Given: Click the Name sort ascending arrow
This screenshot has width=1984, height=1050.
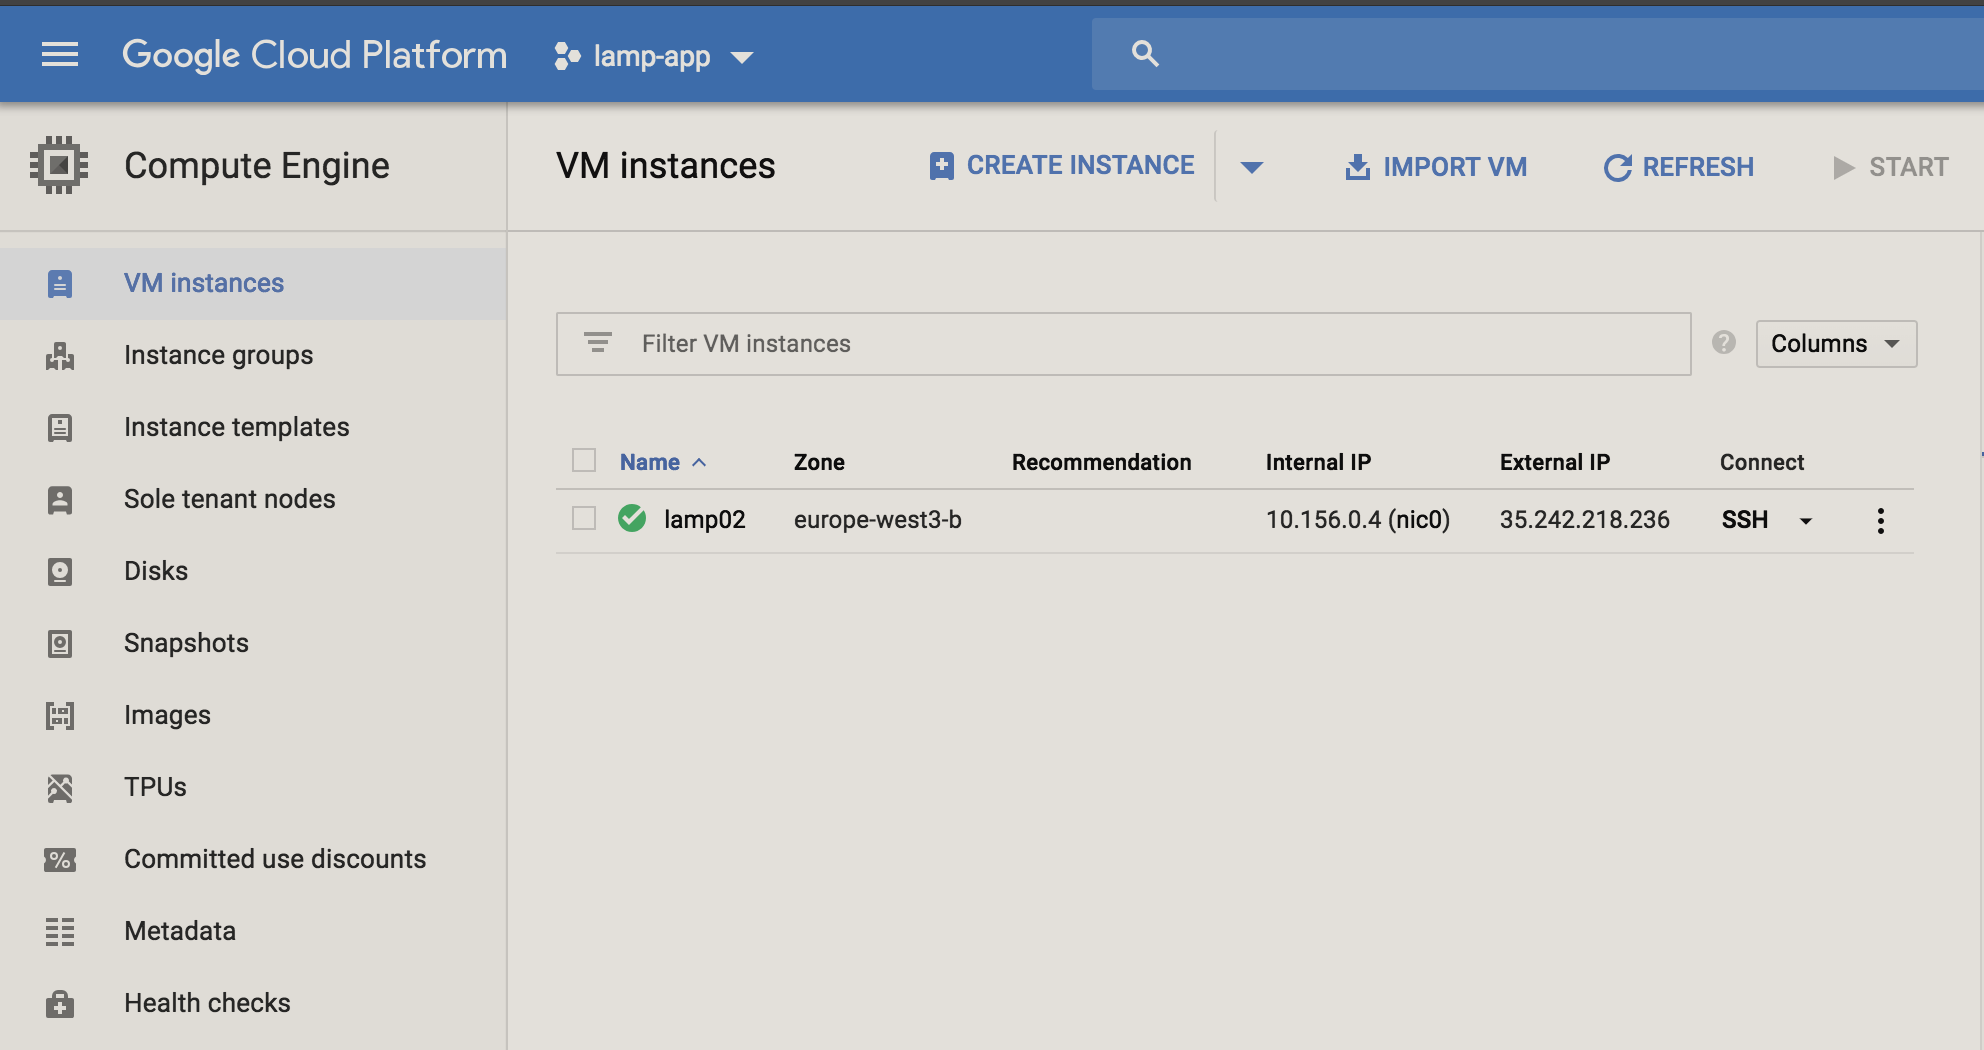Looking at the screenshot, I should coord(699,462).
